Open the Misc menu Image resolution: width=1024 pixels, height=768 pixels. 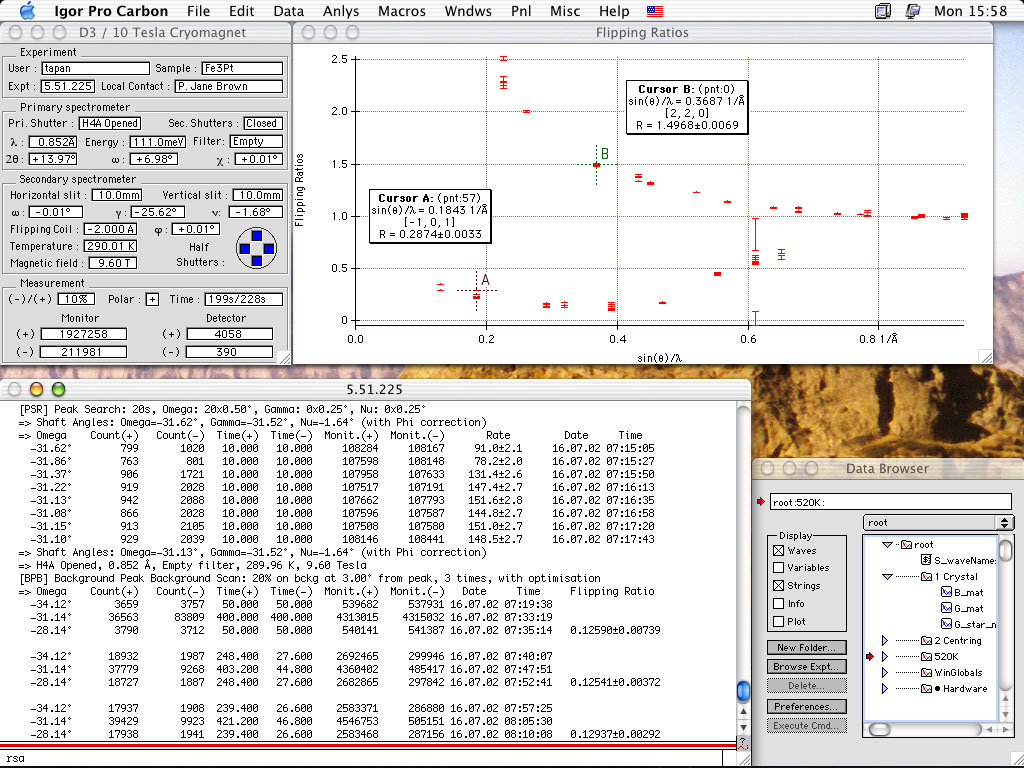tap(565, 11)
